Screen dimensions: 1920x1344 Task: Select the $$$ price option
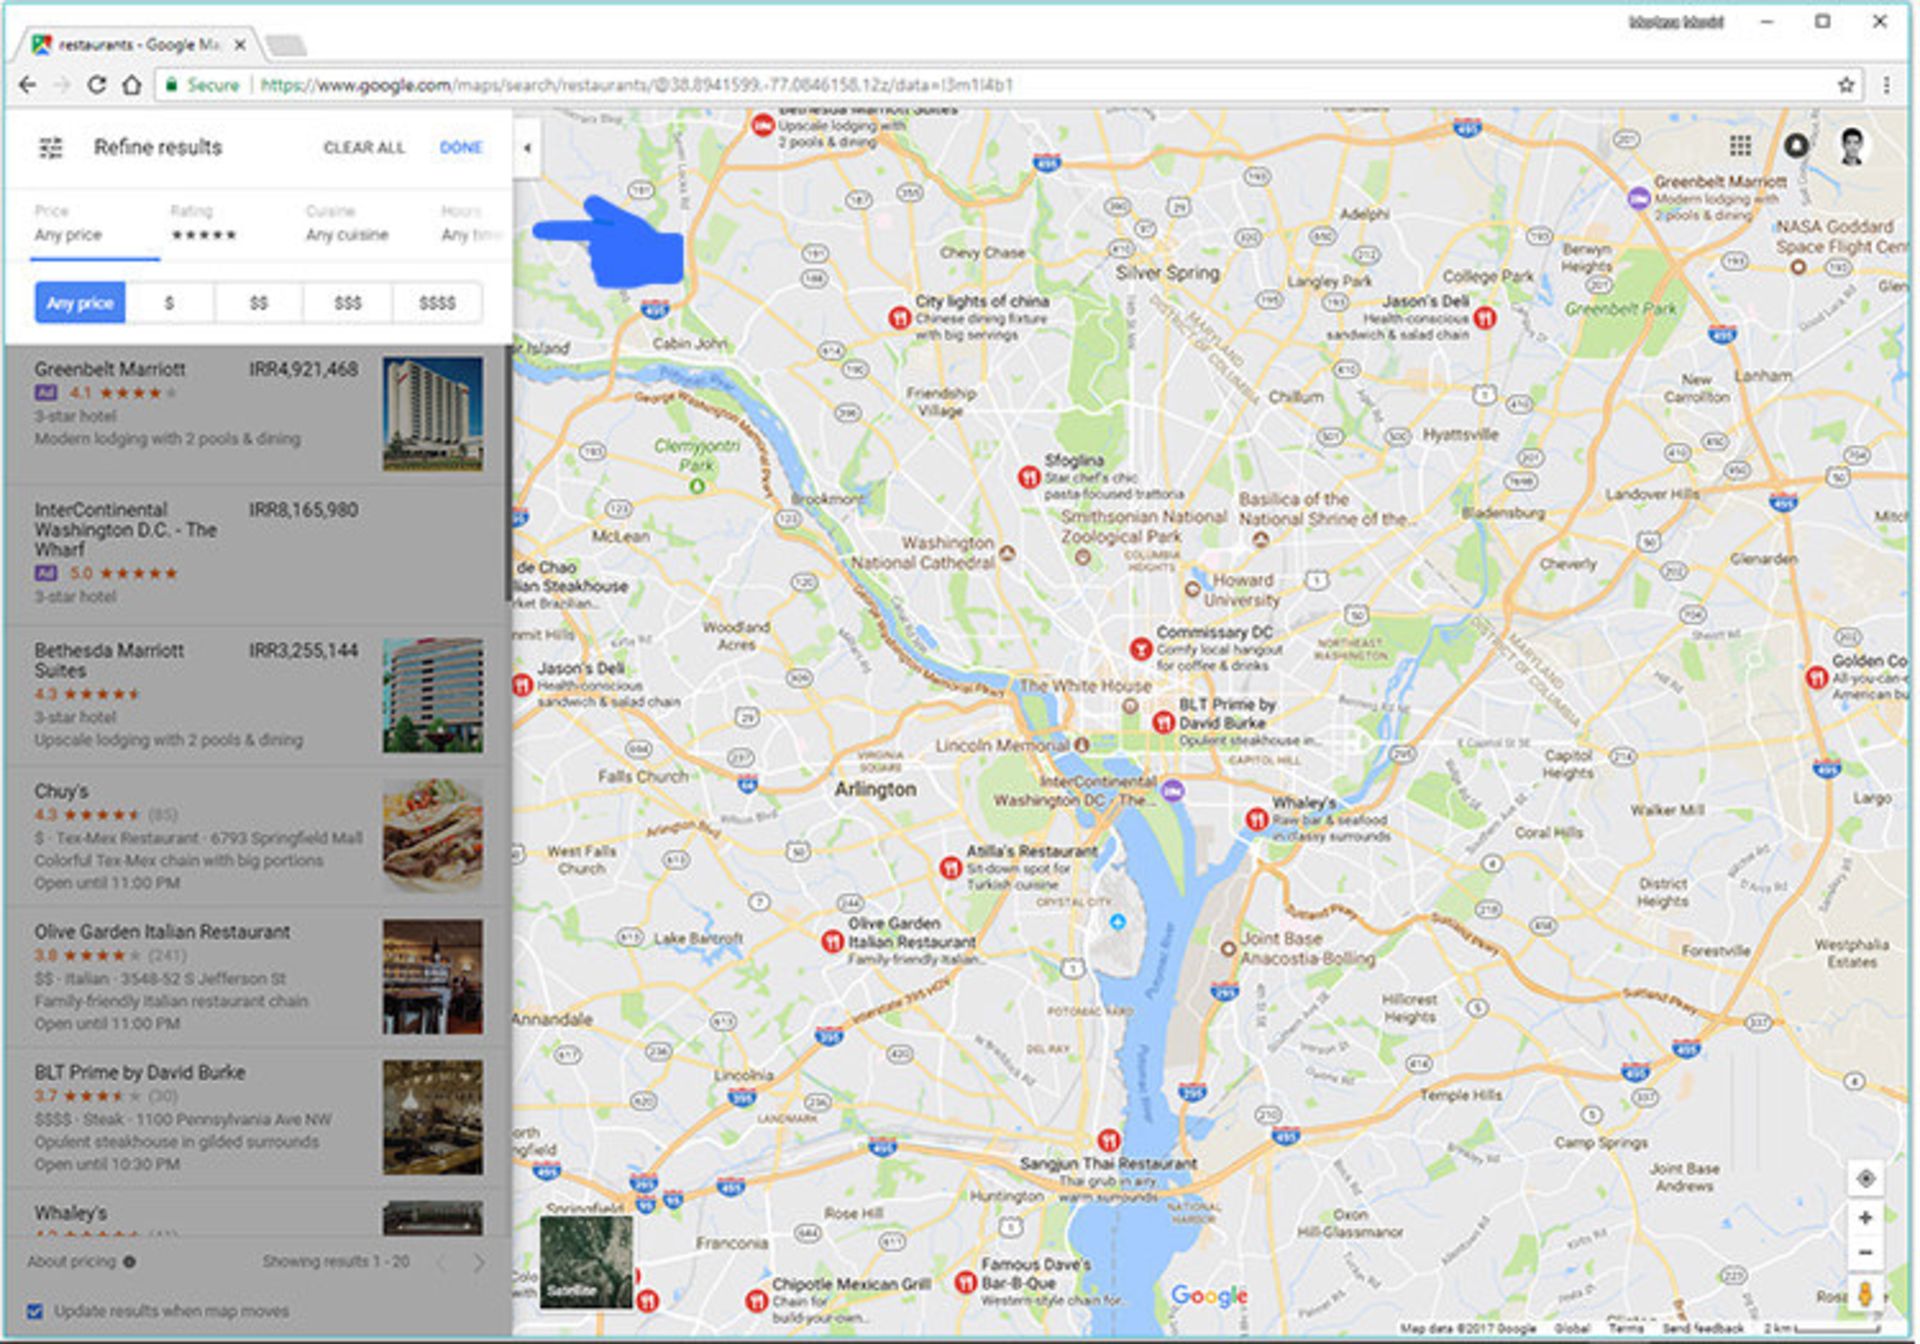click(x=347, y=303)
